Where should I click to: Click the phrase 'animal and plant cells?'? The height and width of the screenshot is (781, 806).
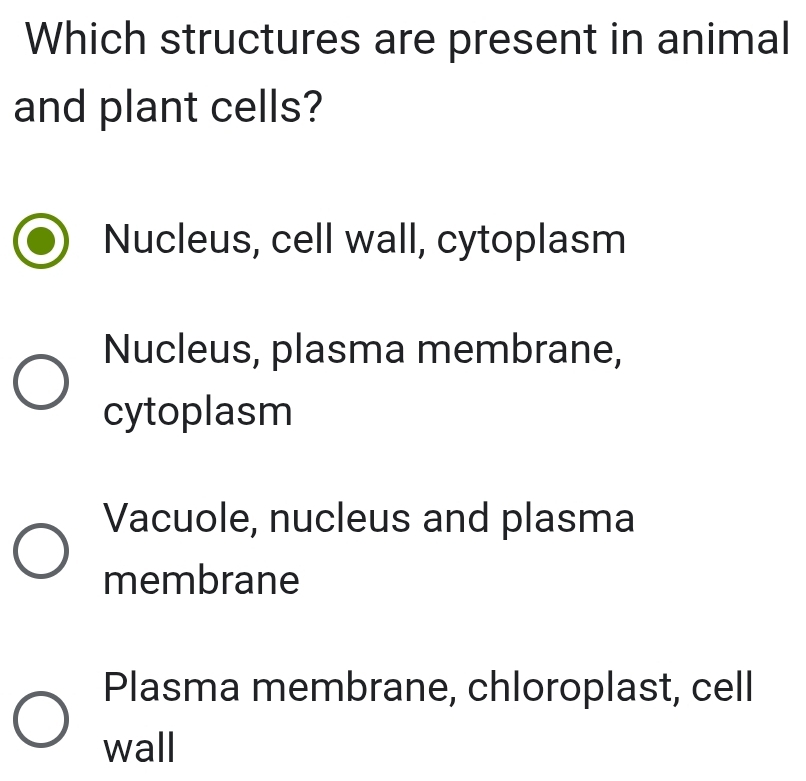[x=168, y=105]
